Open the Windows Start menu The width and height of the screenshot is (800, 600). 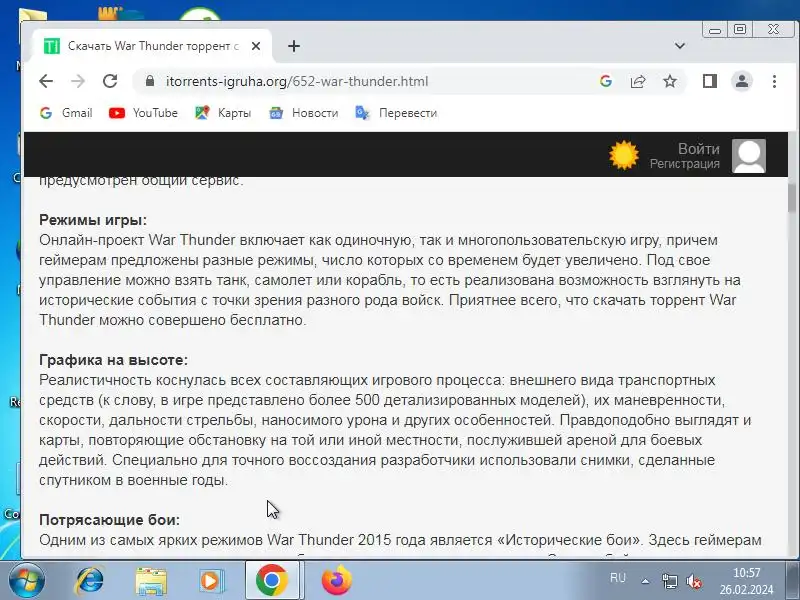pyautogui.click(x=27, y=580)
